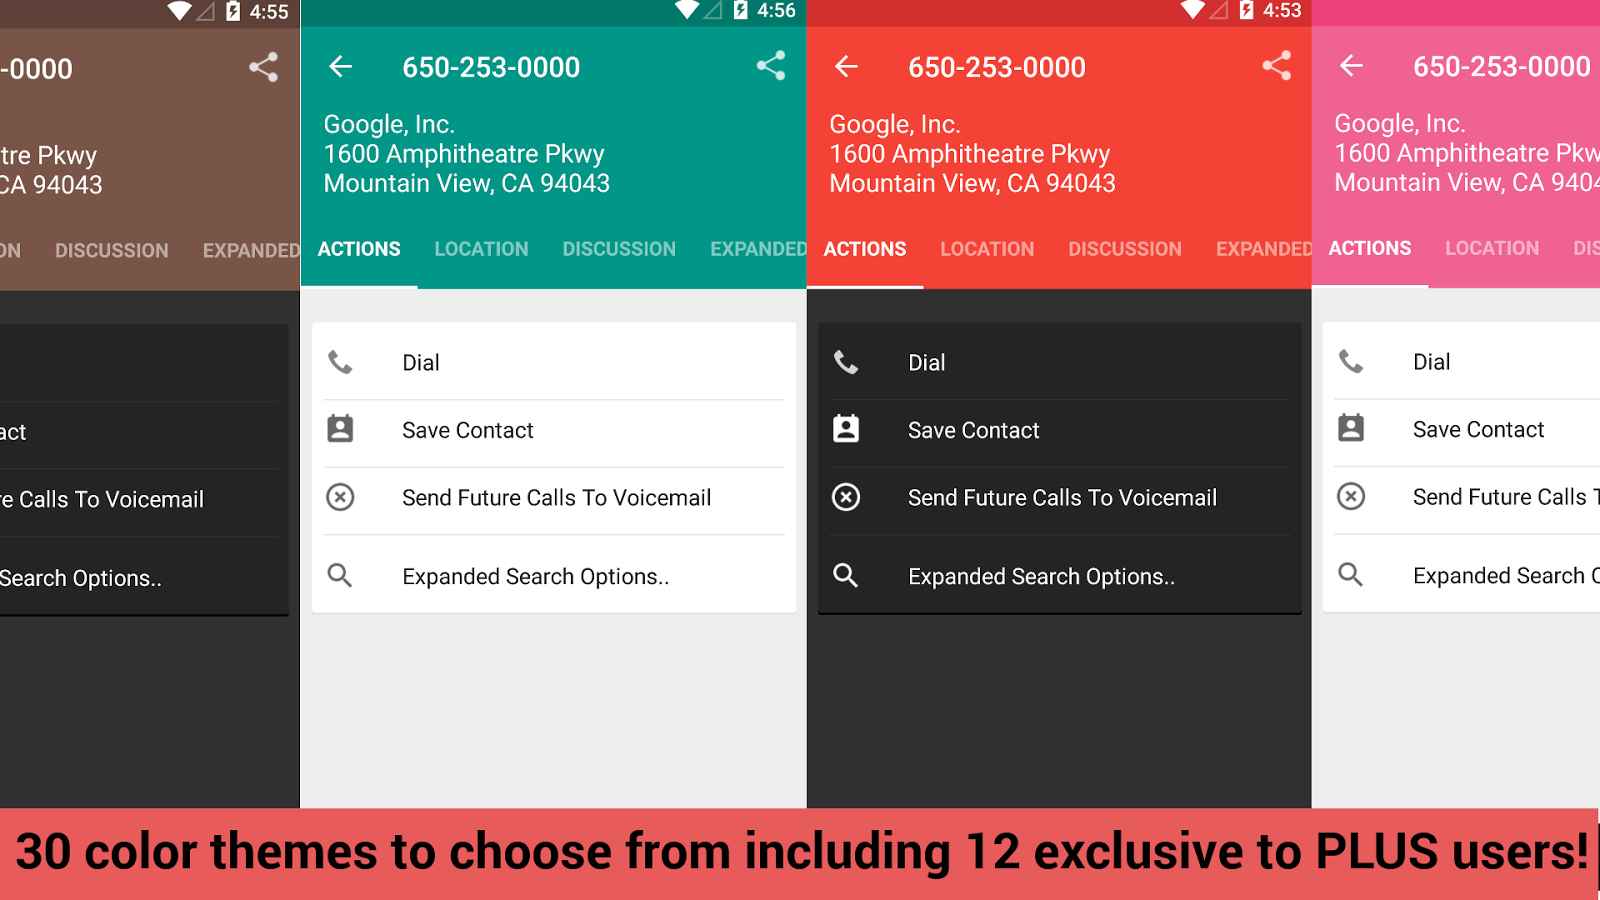Tap the magnifier search icon in pink-themed panel
1600x900 pixels.
pos(1351,574)
